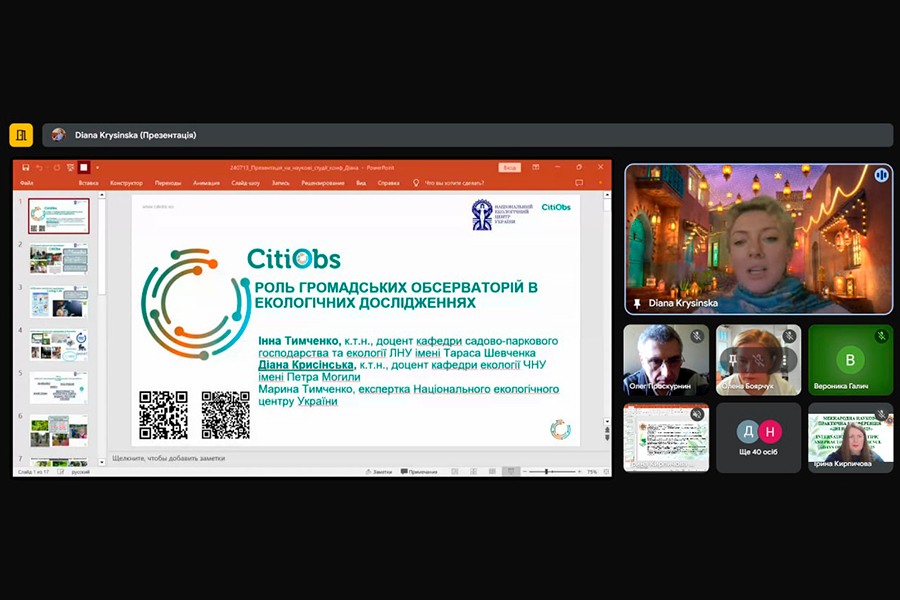Click the highlighted white square toolbar icon
Screen dimensions: 900x600
point(84,168)
